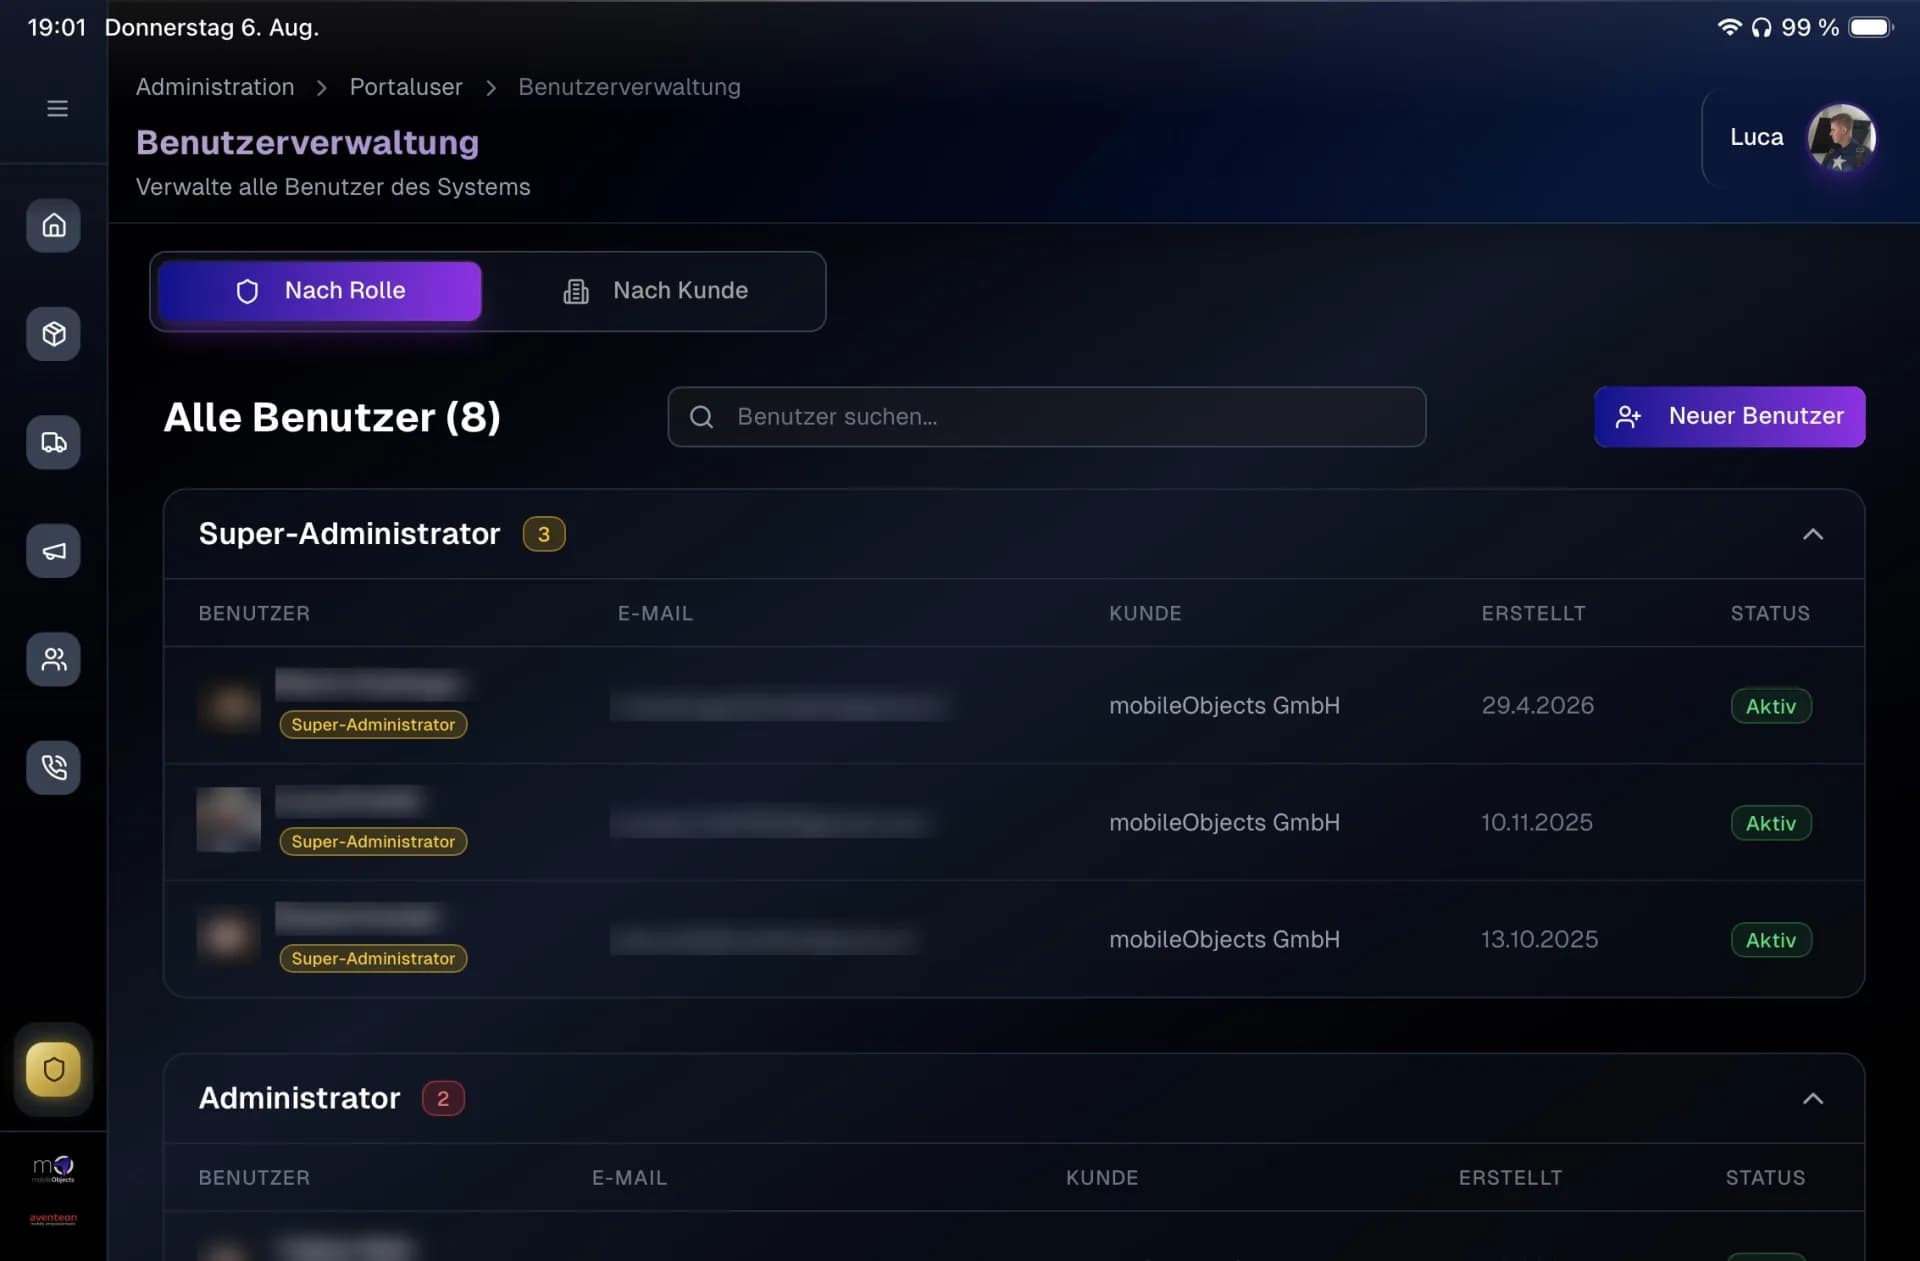Open Luca's profile avatar

pos(1841,137)
